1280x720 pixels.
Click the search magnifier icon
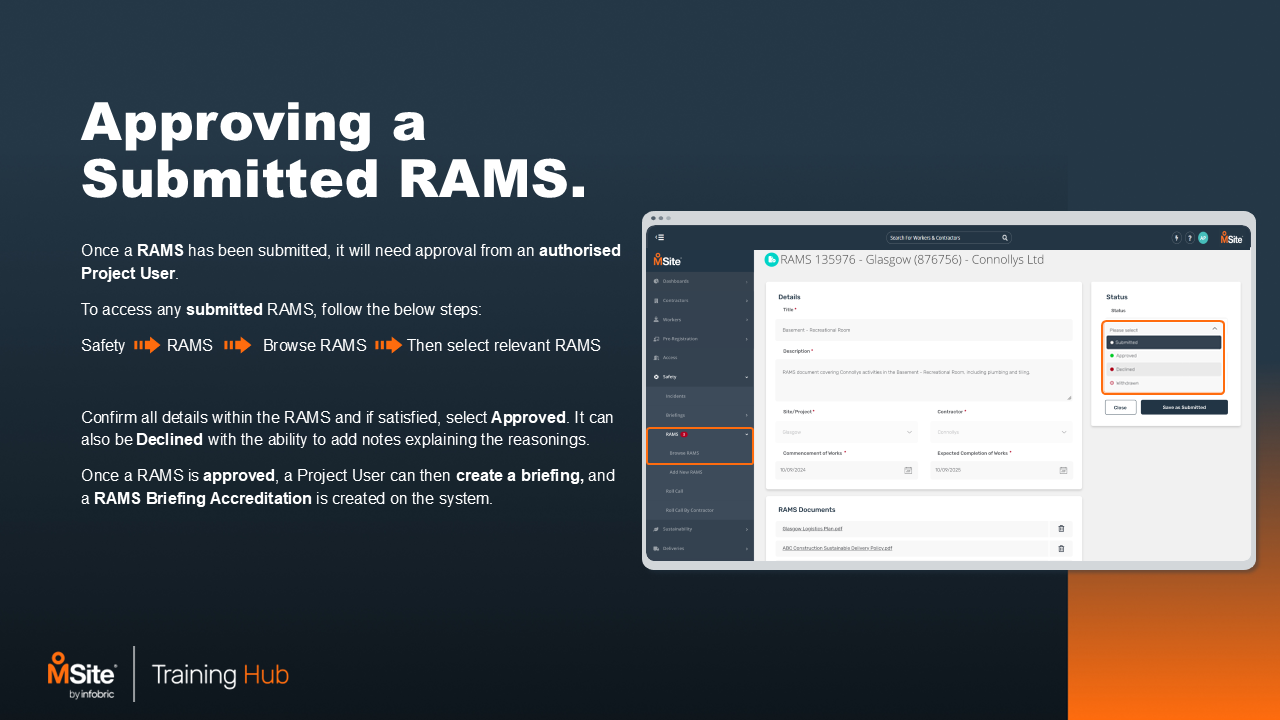pyautogui.click(x=1004, y=238)
